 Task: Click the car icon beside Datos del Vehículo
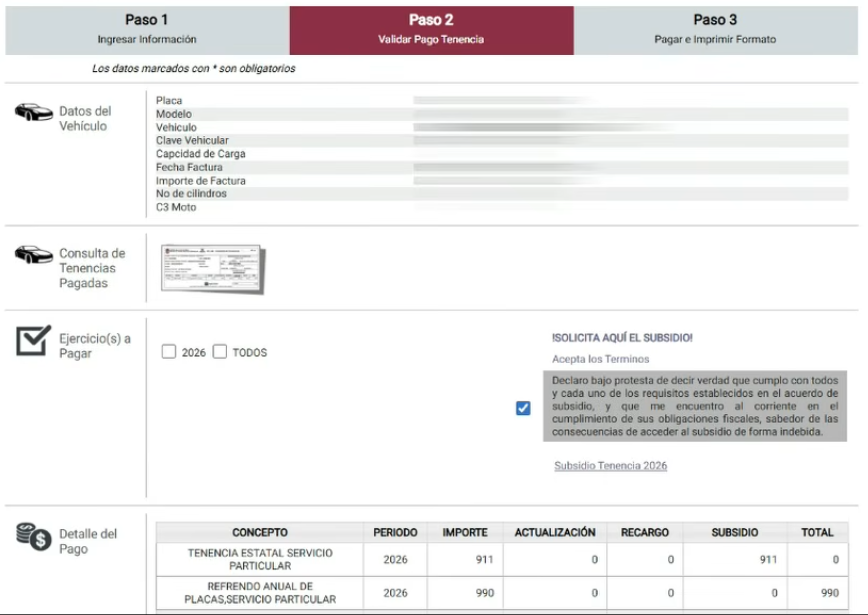pyautogui.click(x=34, y=112)
